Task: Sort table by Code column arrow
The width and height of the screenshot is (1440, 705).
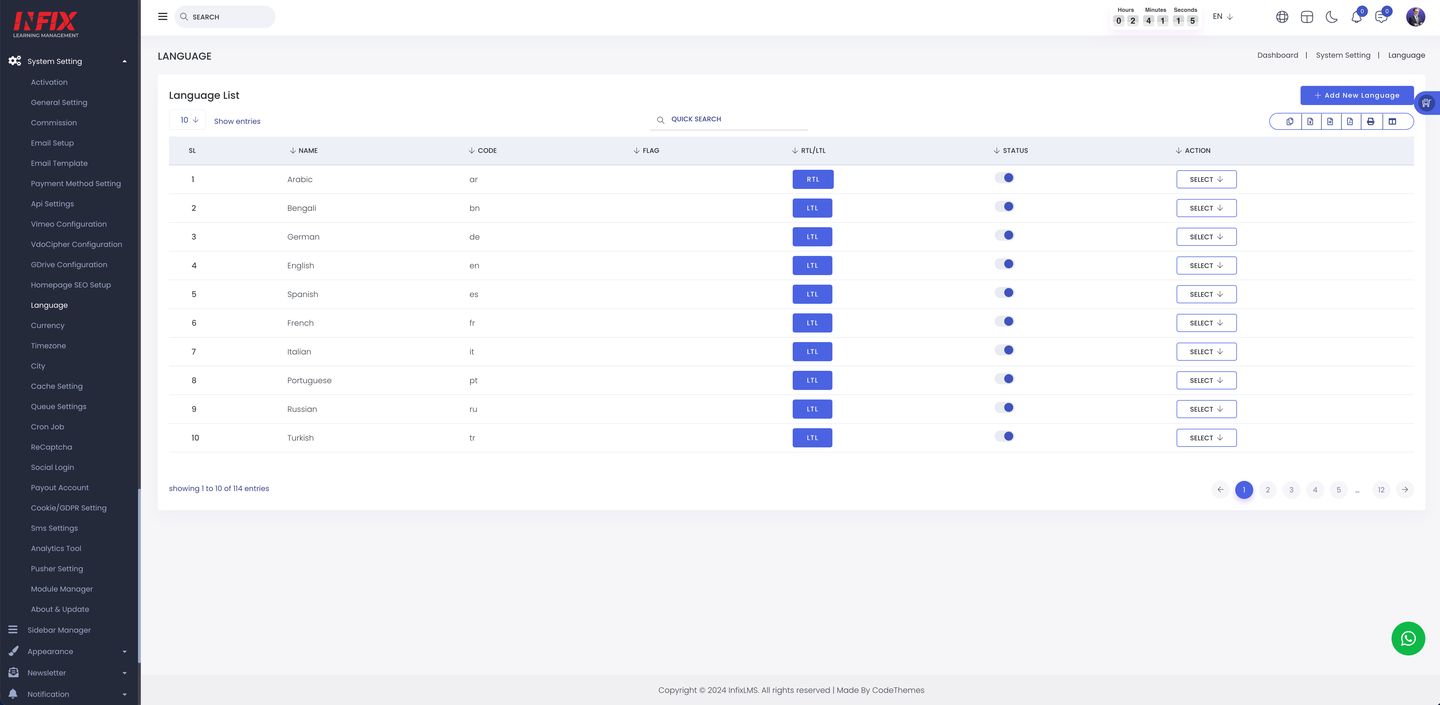Action: (472, 151)
